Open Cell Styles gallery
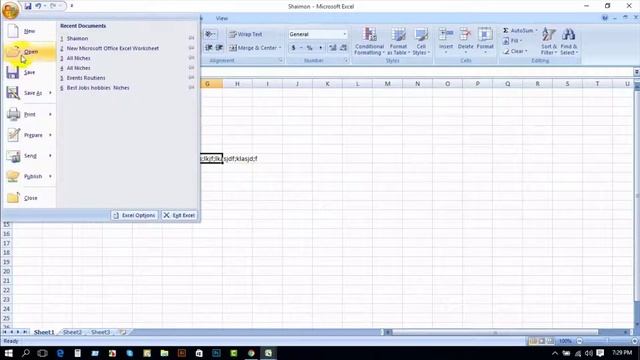Viewport: 640px width, 360px height. tap(421, 41)
